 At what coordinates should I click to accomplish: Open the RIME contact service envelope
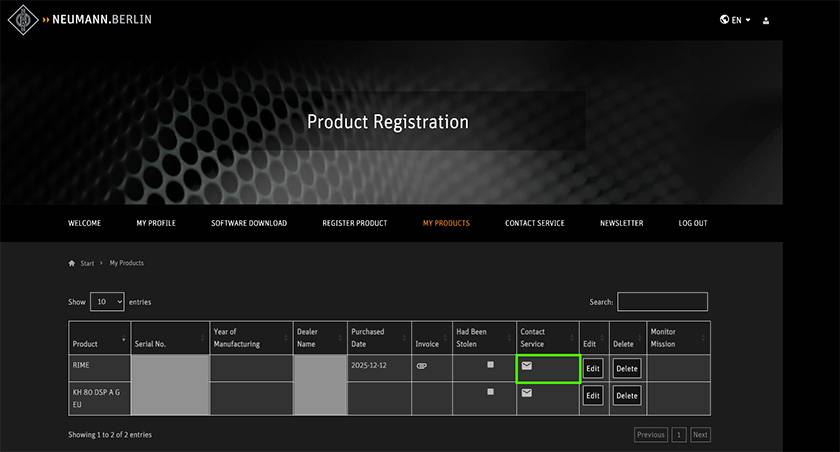pyautogui.click(x=527, y=366)
